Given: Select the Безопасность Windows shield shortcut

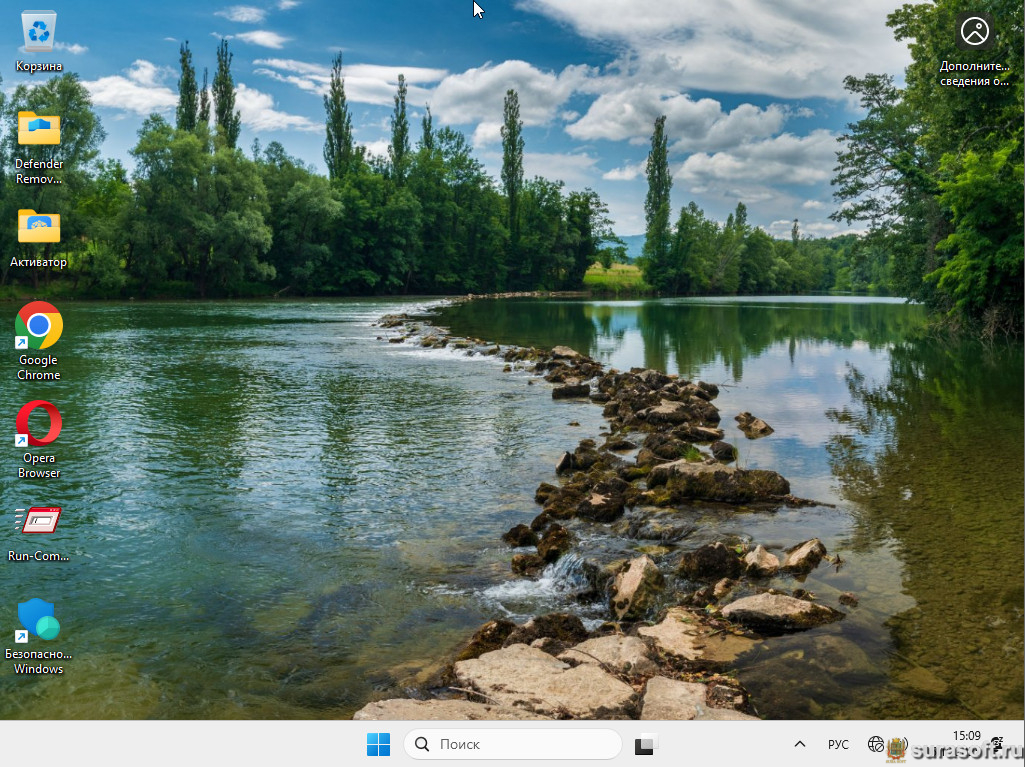Looking at the screenshot, I should (x=39, y=620).
